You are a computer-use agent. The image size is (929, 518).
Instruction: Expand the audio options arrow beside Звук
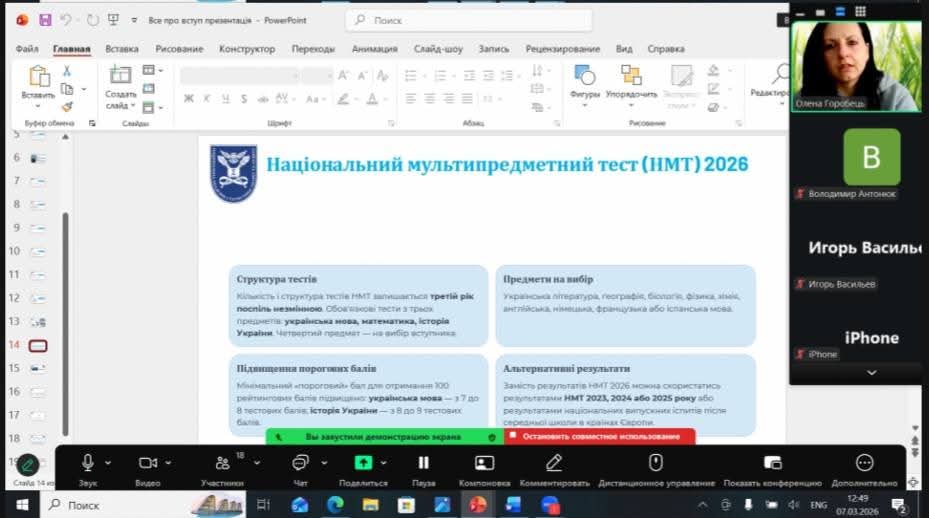[x=108, y=463]
